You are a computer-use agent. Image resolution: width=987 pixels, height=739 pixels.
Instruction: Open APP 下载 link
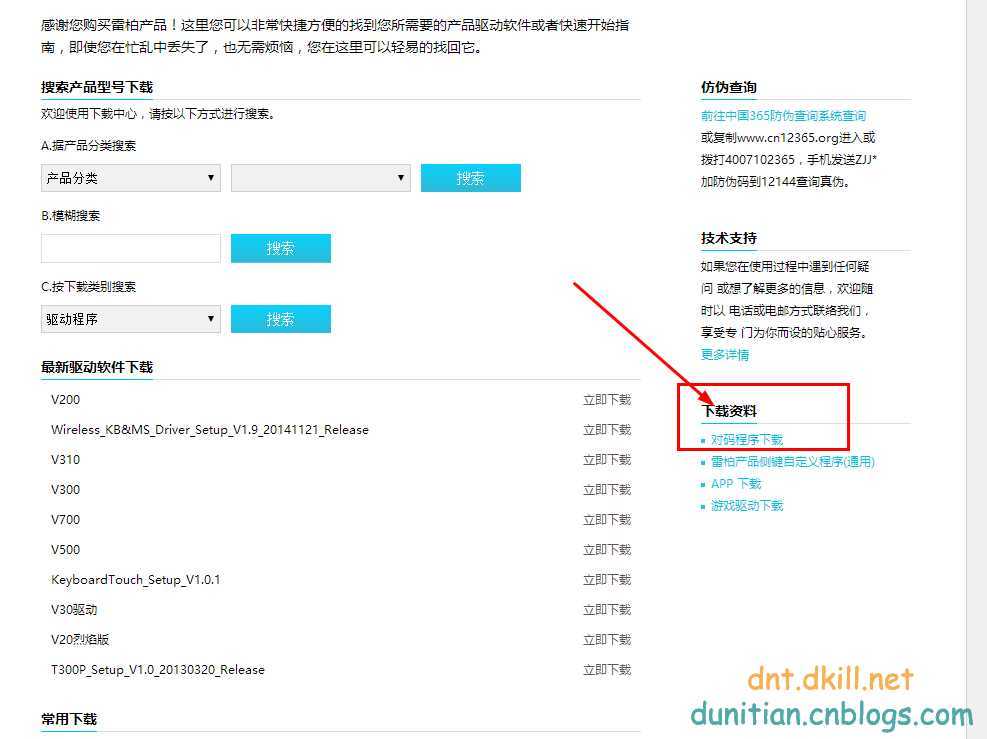pos(736,484)
